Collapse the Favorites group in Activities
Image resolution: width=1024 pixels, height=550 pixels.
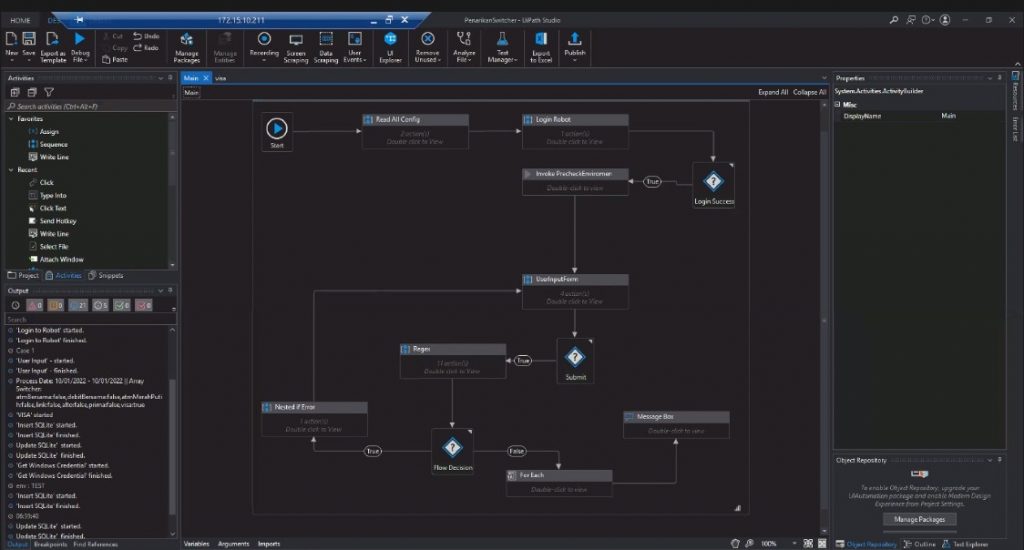(x=11, y=119)
